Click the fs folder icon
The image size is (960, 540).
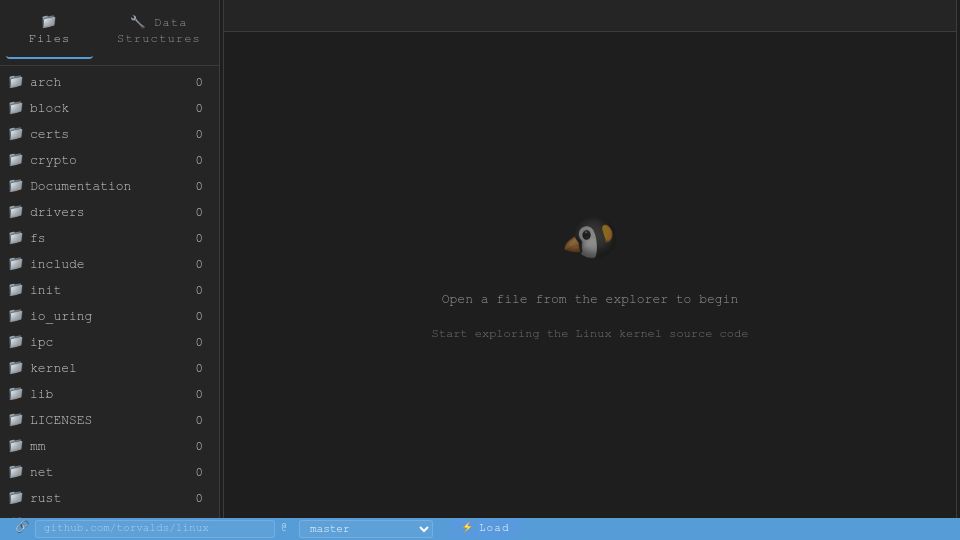tap(16, 238)
